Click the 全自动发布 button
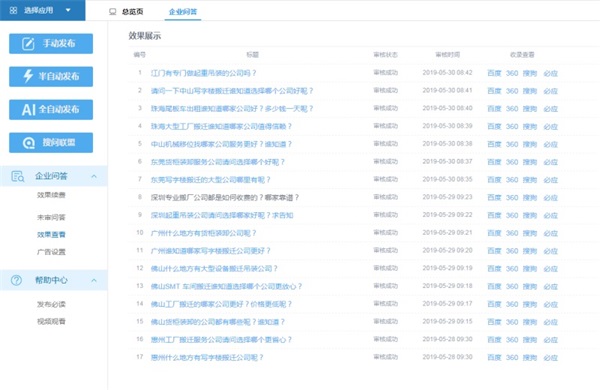The width and height of the screenshot is (600, 390). 51,109
